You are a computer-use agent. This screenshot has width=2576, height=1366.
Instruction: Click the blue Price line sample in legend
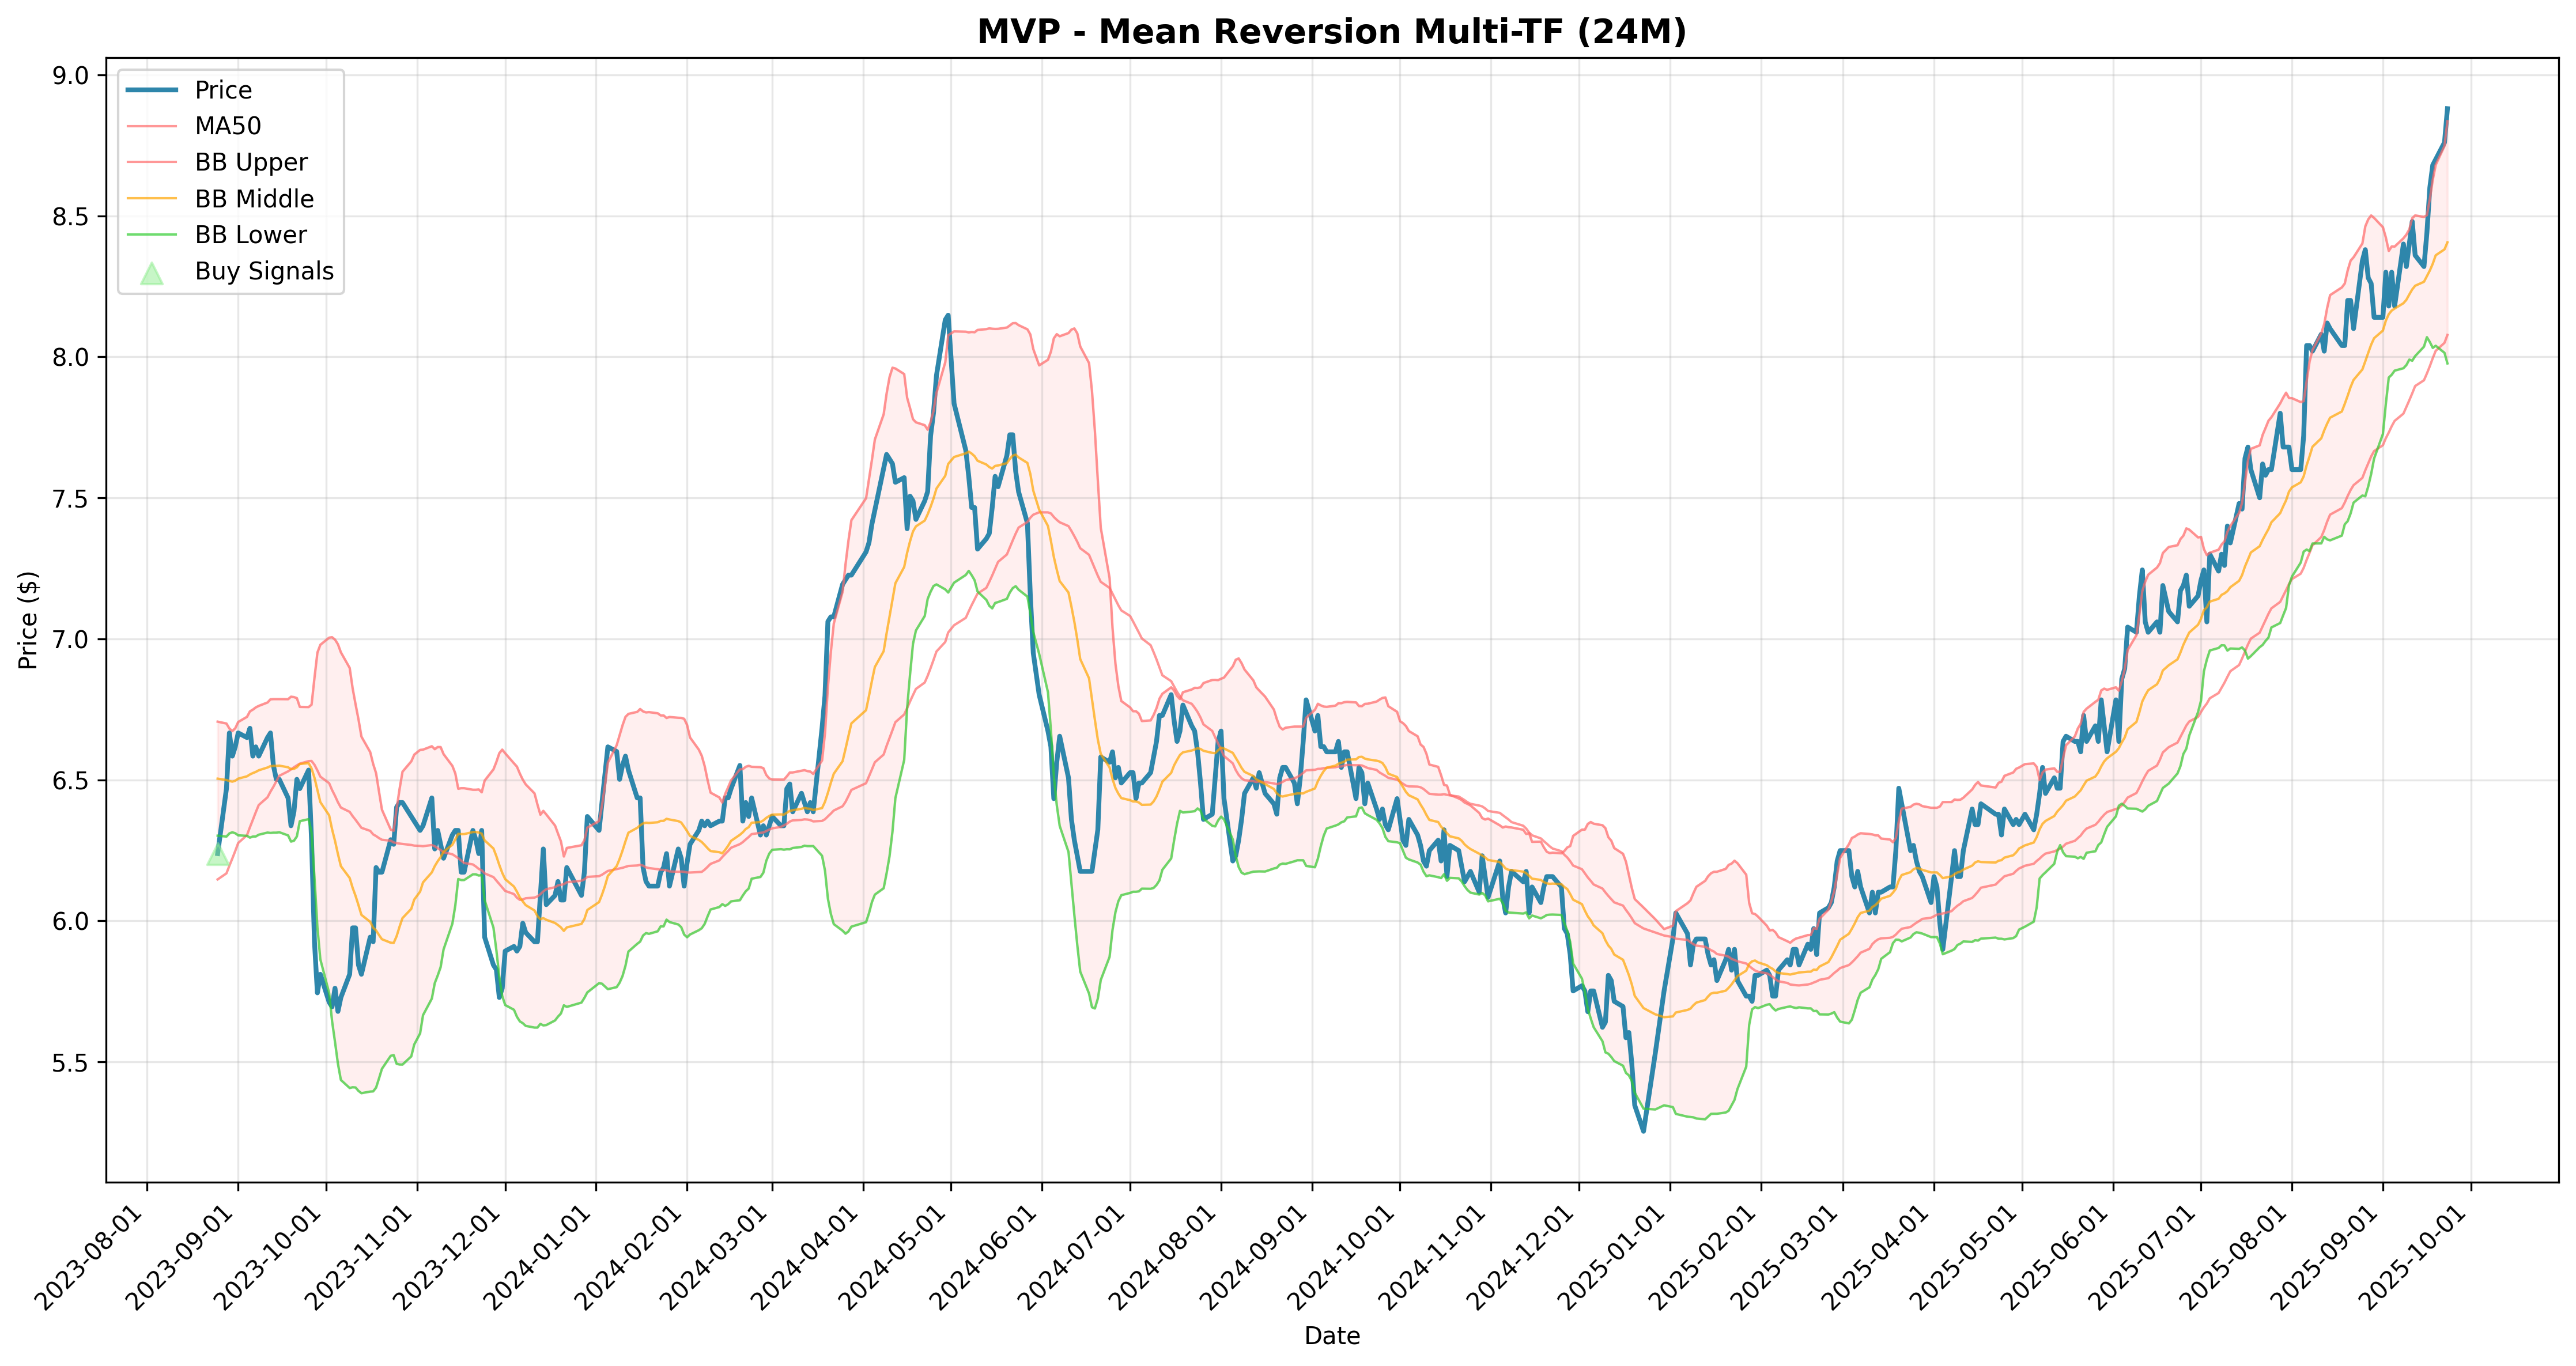(x=151, y=90)
